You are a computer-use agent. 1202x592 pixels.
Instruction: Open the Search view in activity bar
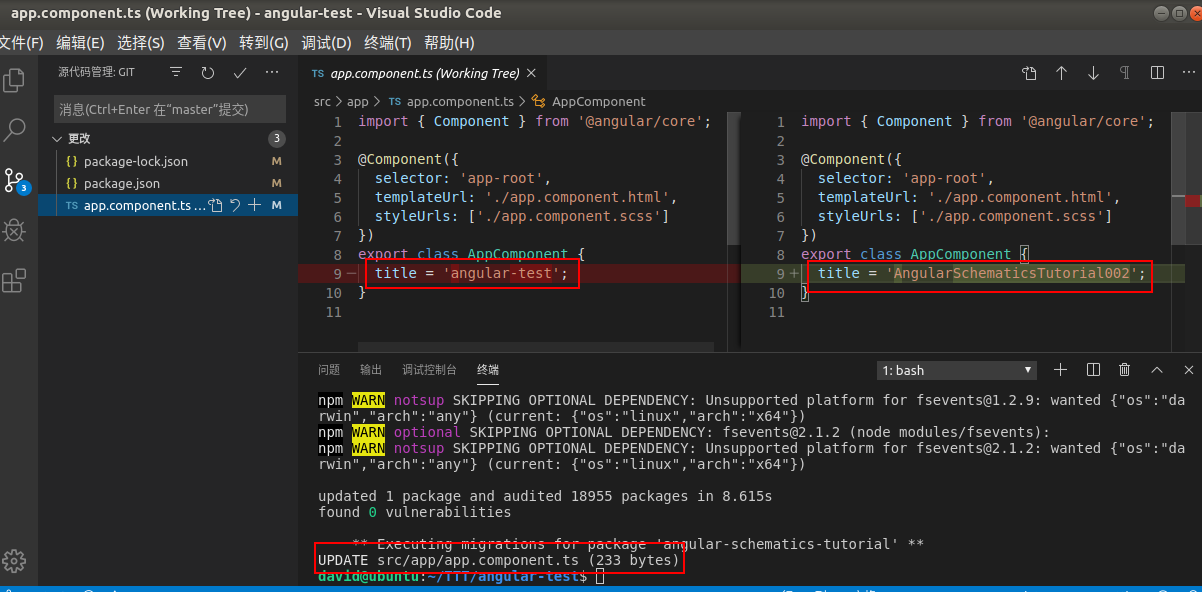pyautogui.click(x=15, y=130)
